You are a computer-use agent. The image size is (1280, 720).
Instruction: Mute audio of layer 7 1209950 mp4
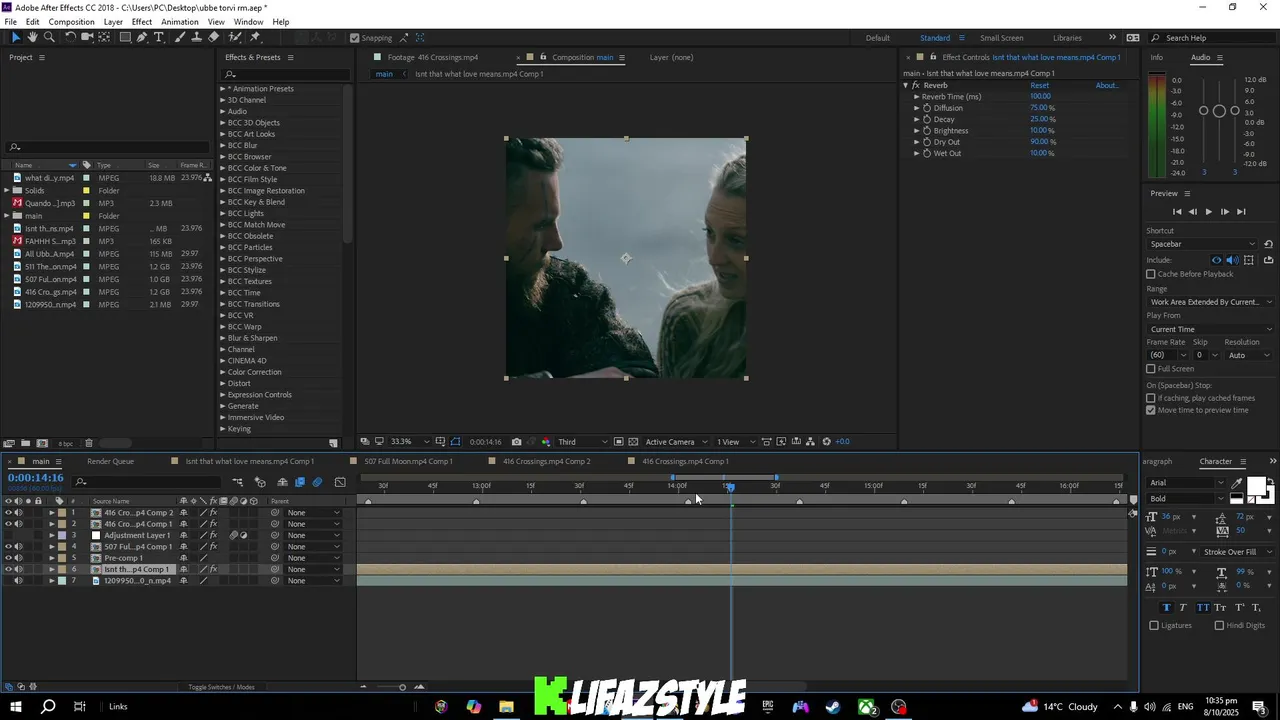[18, 581]
